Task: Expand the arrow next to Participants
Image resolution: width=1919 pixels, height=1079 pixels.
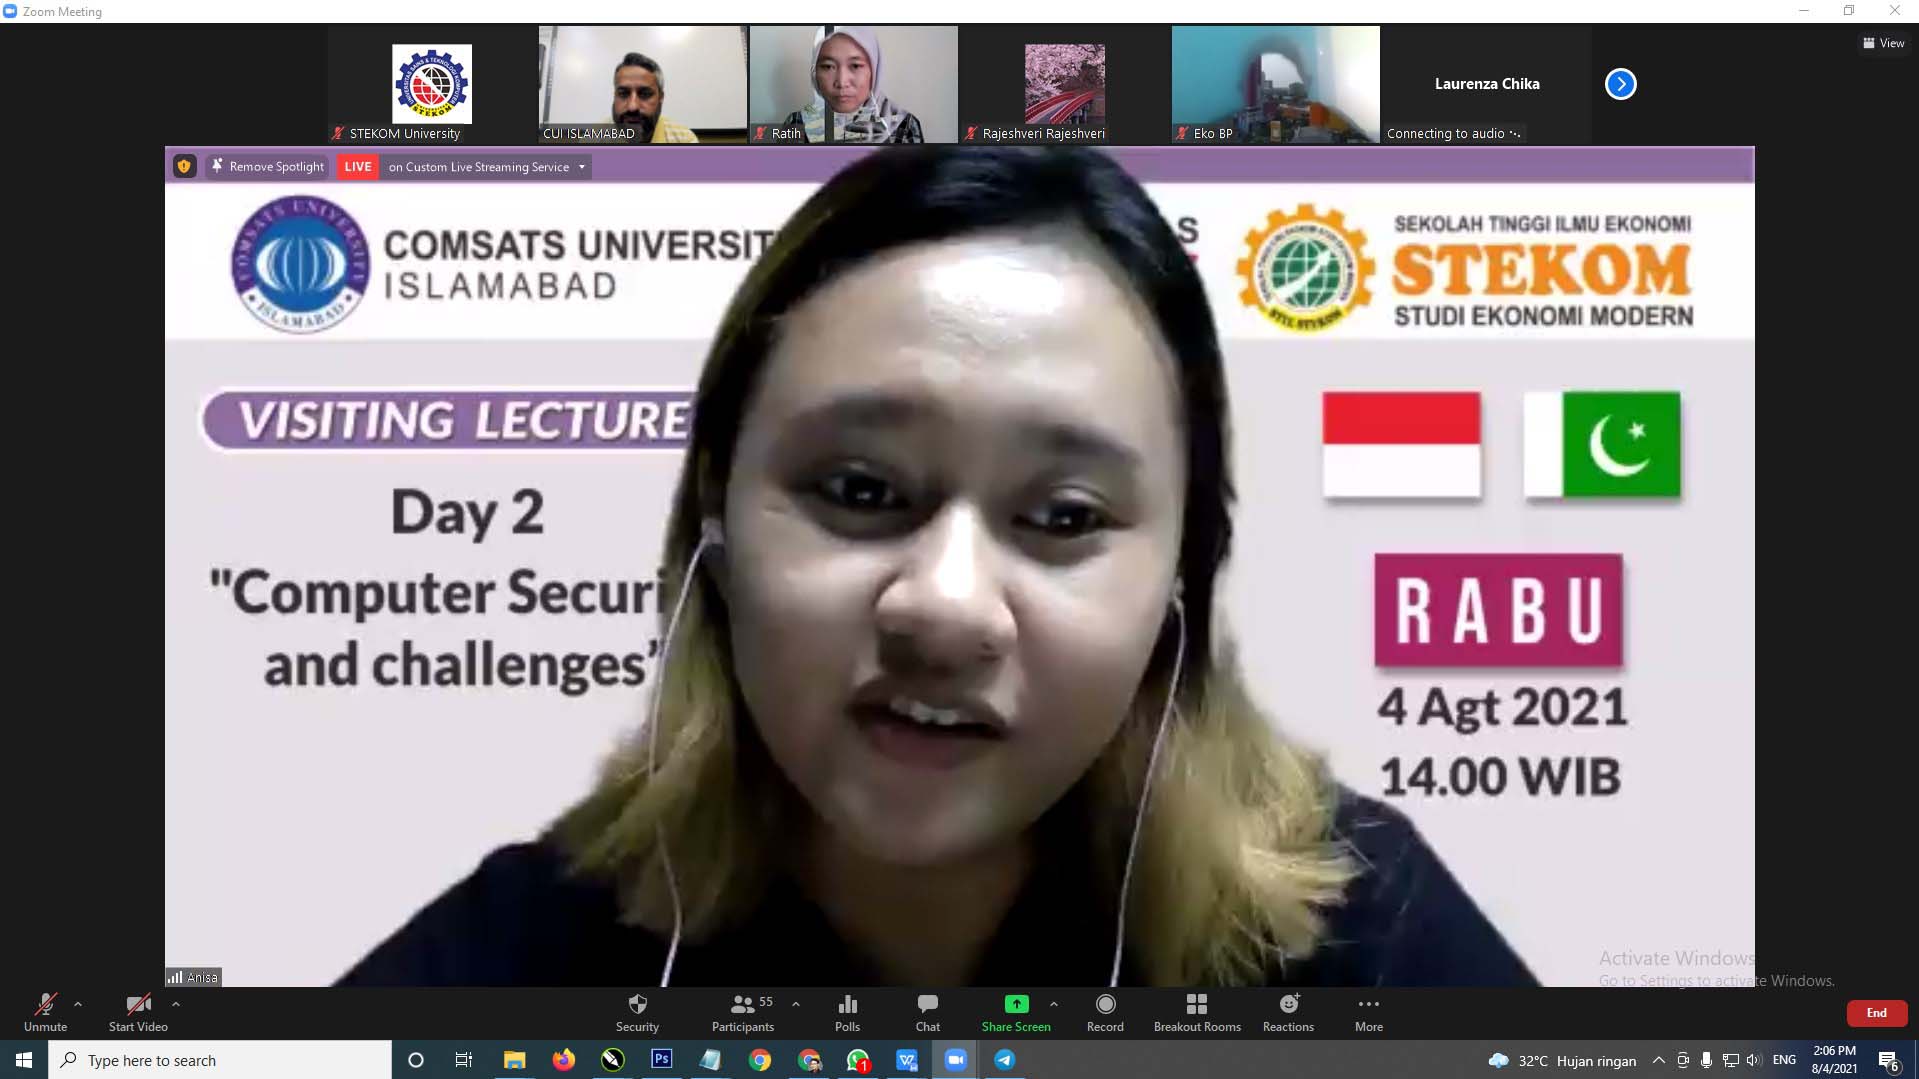Action: [x=796, y=1004]
